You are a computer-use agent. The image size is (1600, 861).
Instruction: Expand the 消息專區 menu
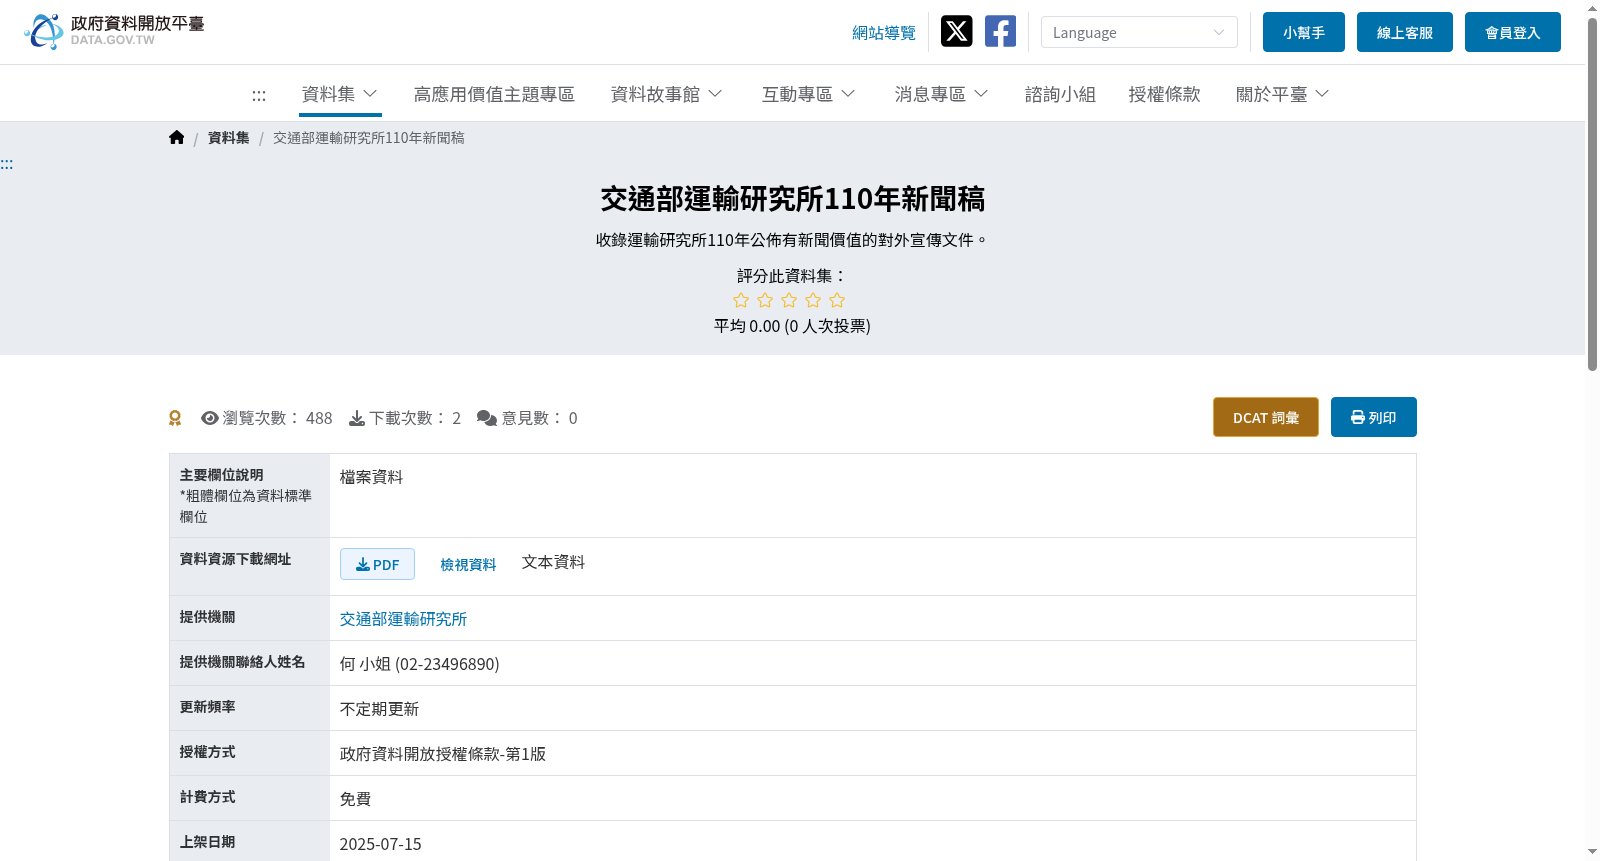point(941,94)
